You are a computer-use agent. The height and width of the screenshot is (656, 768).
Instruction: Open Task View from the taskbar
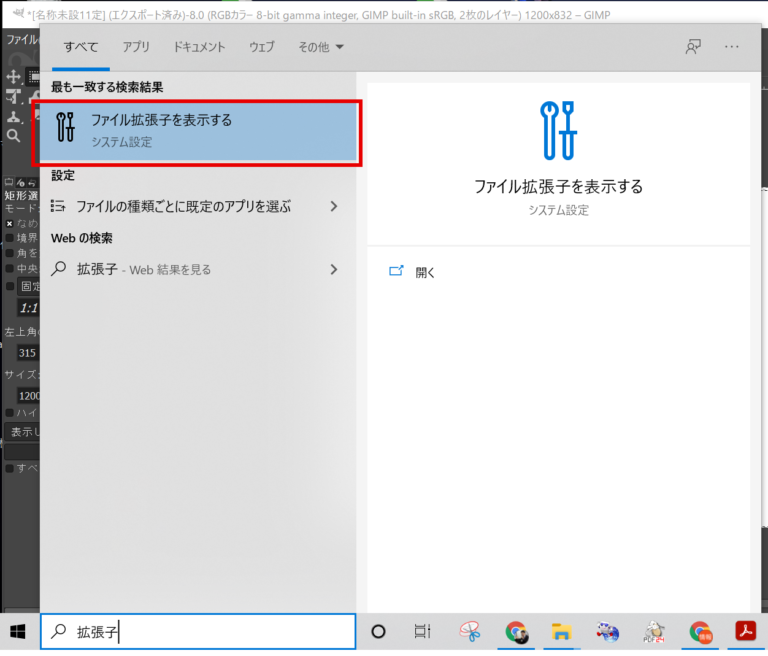point(422,632)
